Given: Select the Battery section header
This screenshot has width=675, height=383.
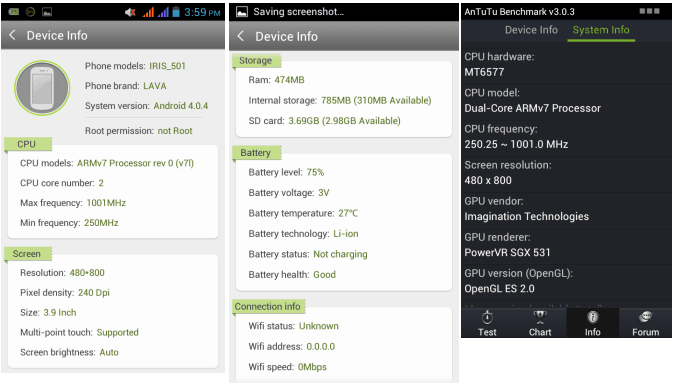Looking at the screenshot, I should tap(257, 153).
